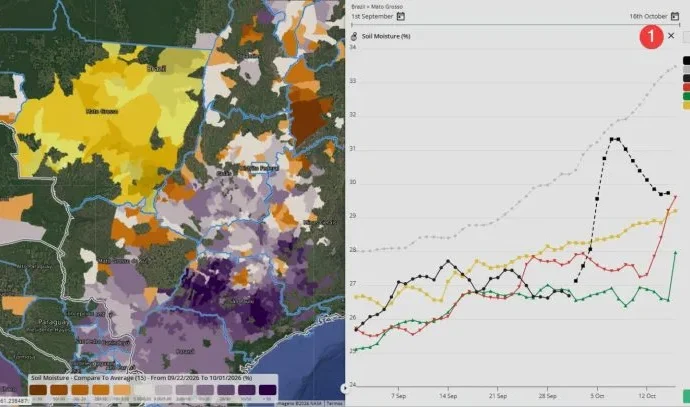This screenshot has height=407, width=690.
Task: Click the final data point of the red line
Action: click(x=675, y=197)
